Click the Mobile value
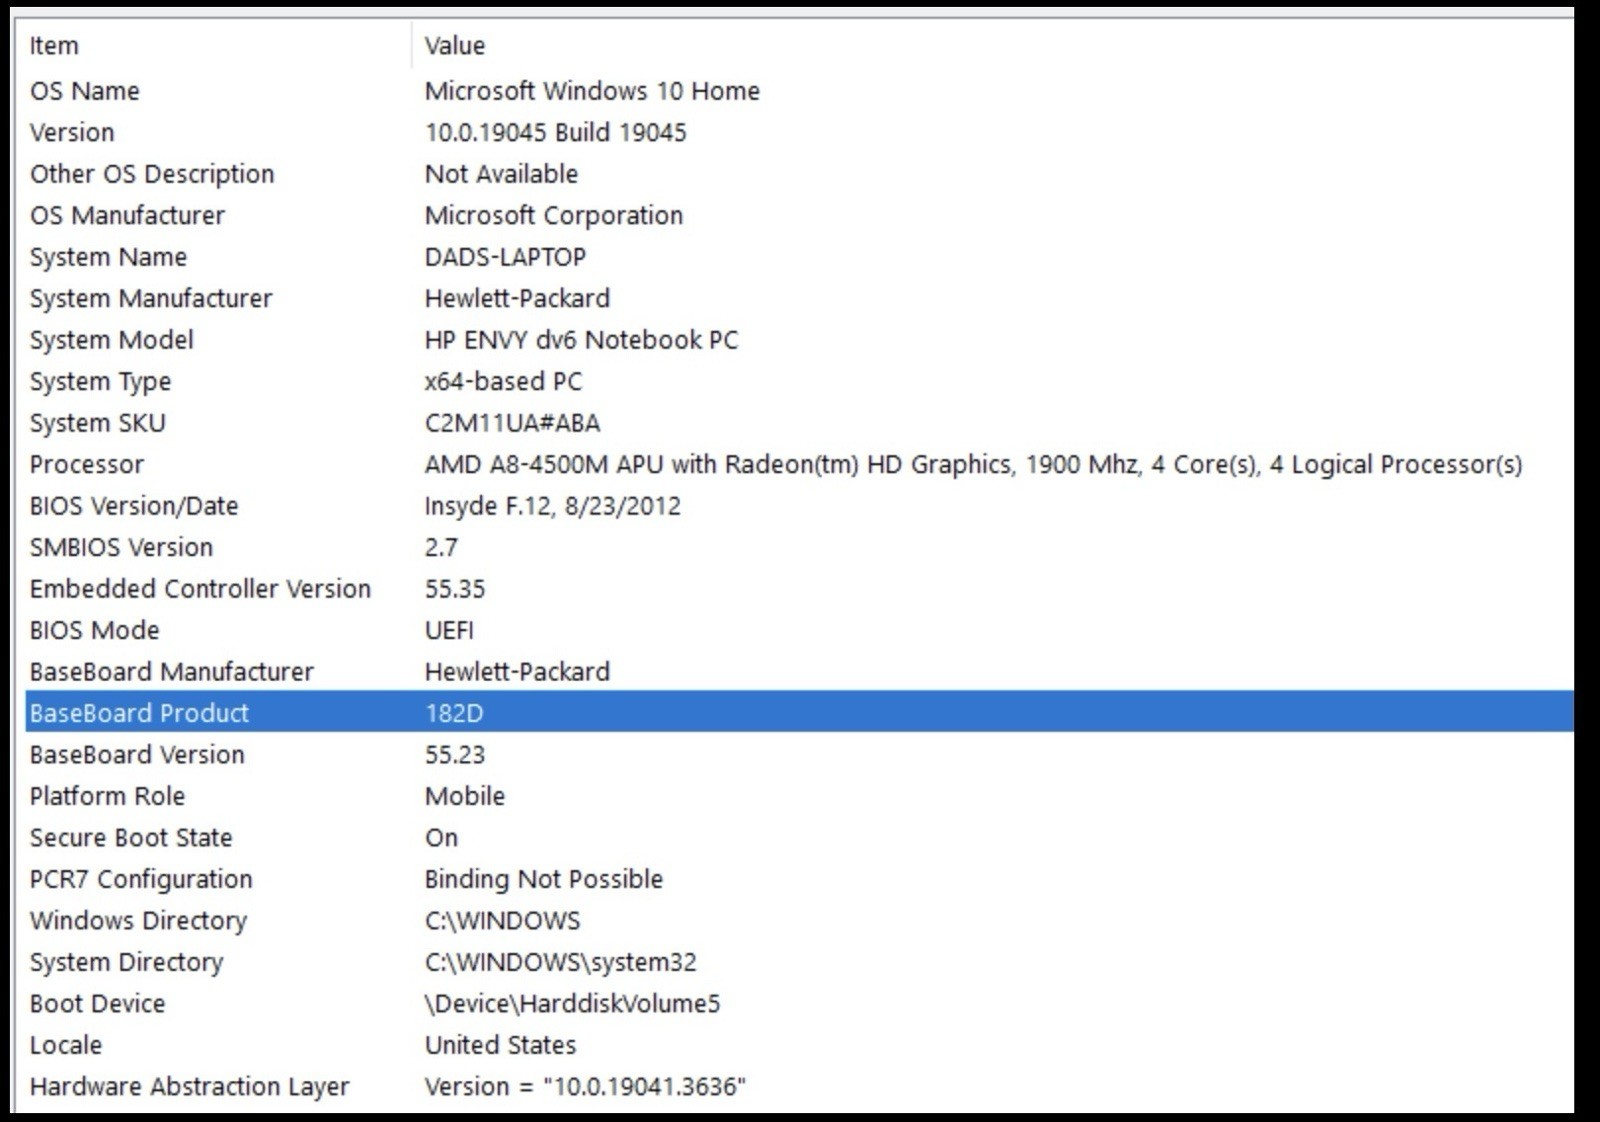Image resolution: width=1600 pixels, height=1122 pixels. coord(465,796)
